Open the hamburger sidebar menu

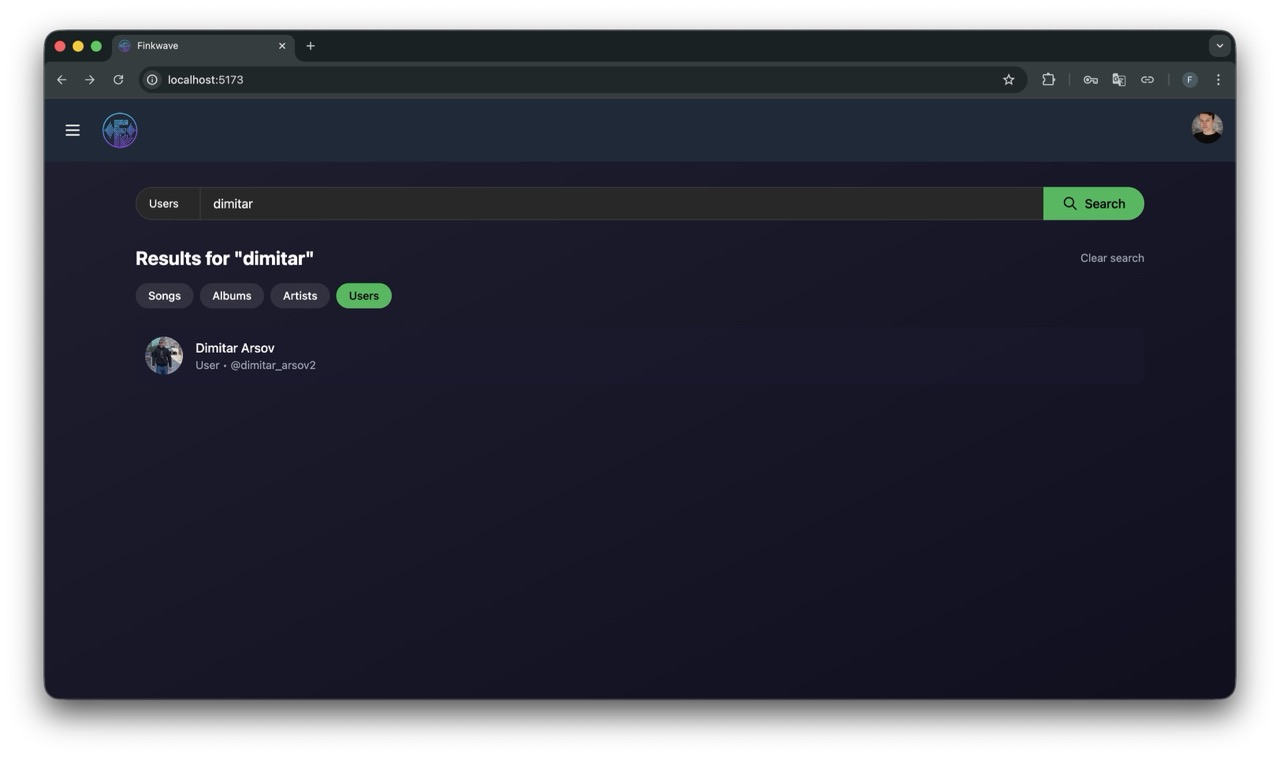click(x=72, y=130)
